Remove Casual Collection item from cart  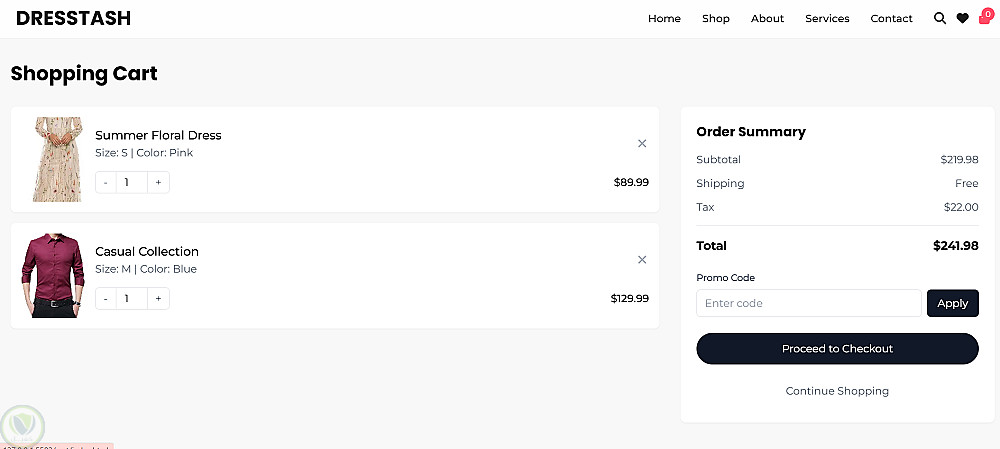pos(642,260)
